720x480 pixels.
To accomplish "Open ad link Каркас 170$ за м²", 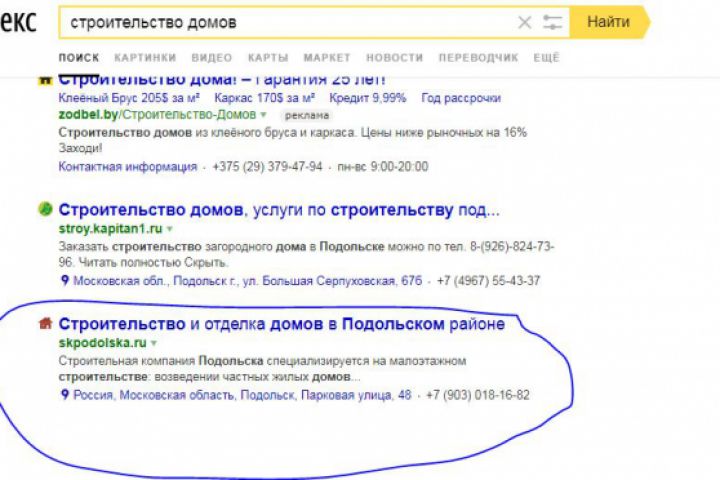I will click(264, 98).
